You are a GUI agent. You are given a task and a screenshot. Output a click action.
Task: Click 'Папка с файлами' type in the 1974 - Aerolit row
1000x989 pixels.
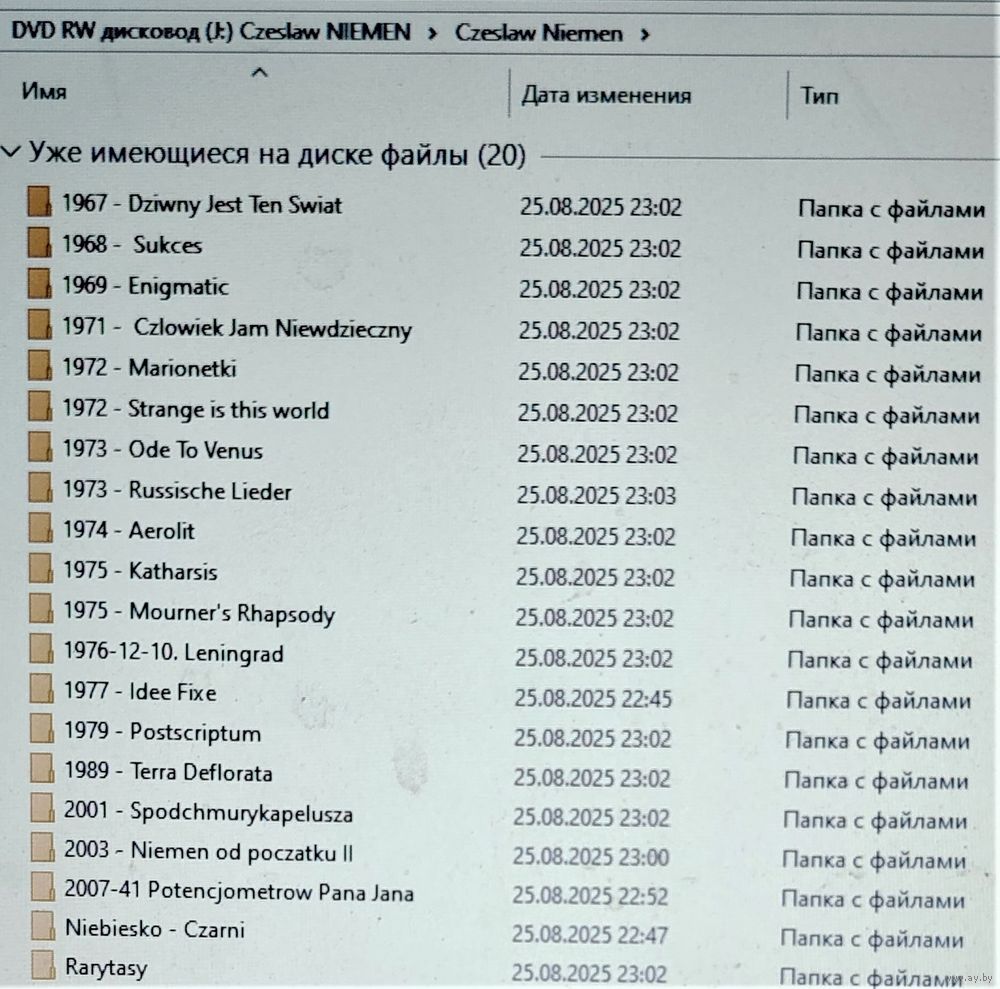[883, 539]
